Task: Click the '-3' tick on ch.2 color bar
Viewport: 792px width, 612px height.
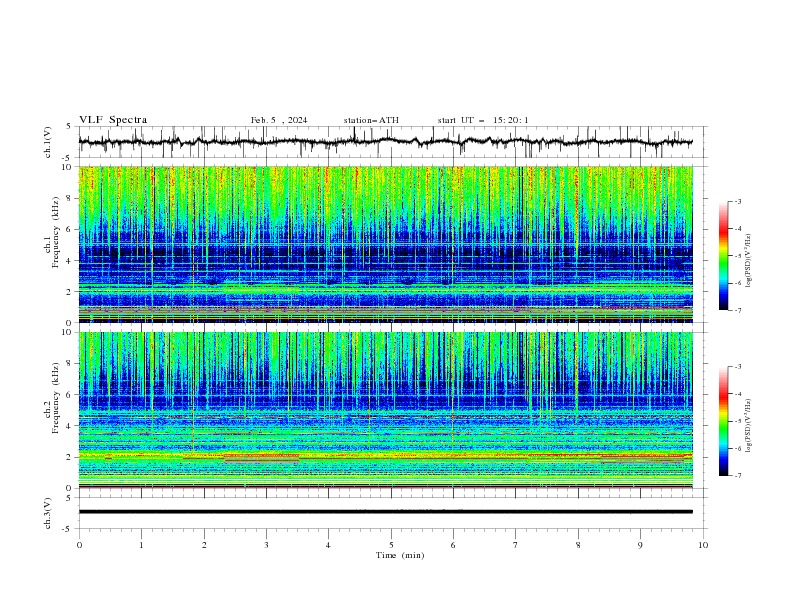Action: click(737, 367)
